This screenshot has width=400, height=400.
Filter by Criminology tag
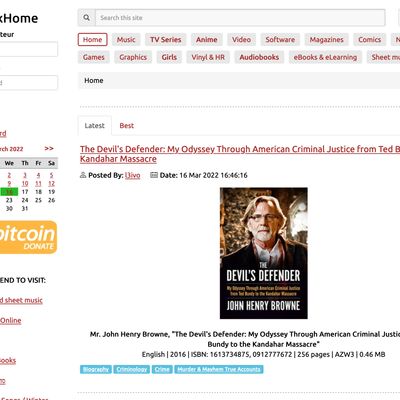pyautogui.click(x=132, y=369)
